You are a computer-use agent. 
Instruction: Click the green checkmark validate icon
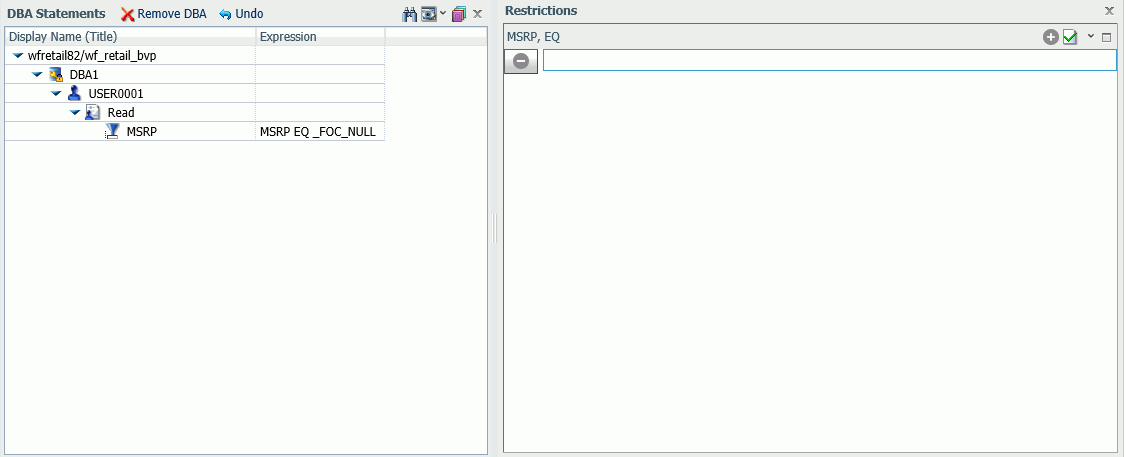tap(1070, 37)
